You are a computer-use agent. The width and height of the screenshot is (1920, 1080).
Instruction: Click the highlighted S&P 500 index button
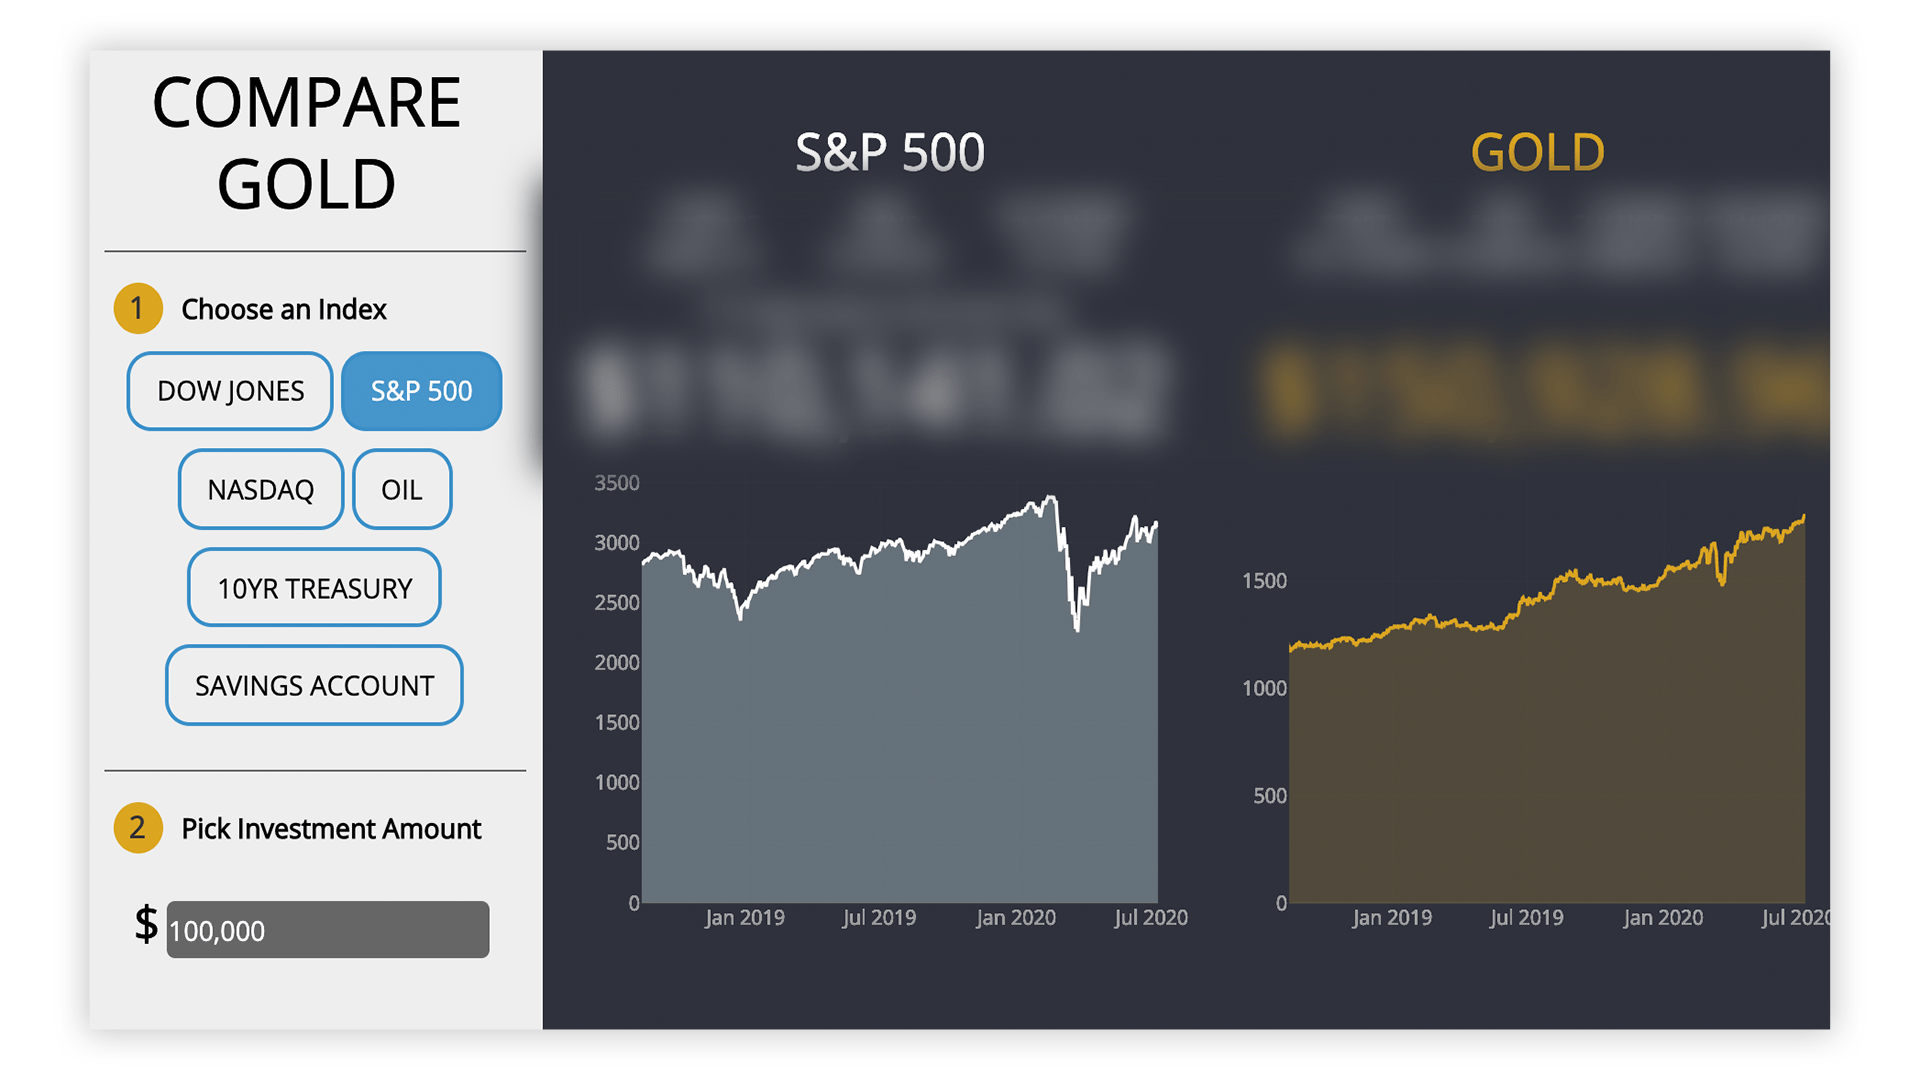[x=421, y=391]
